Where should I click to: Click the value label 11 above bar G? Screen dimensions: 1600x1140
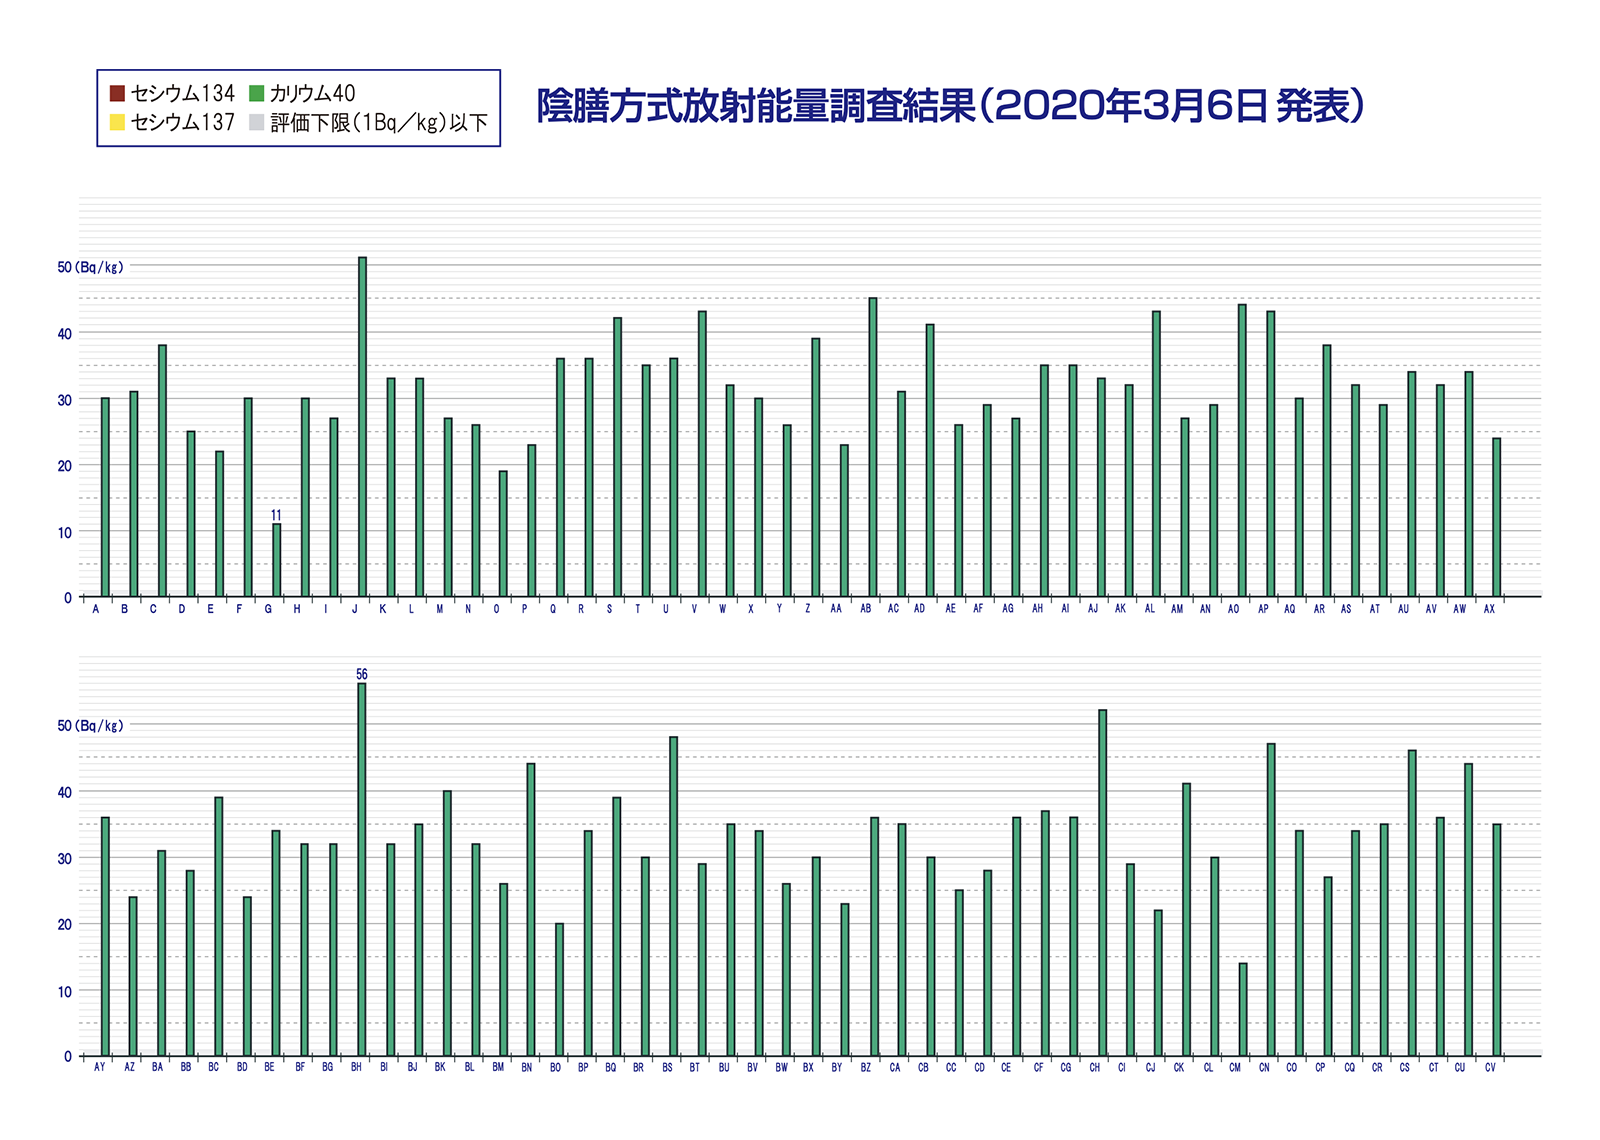pyautogui.click(x=276, y=516)
